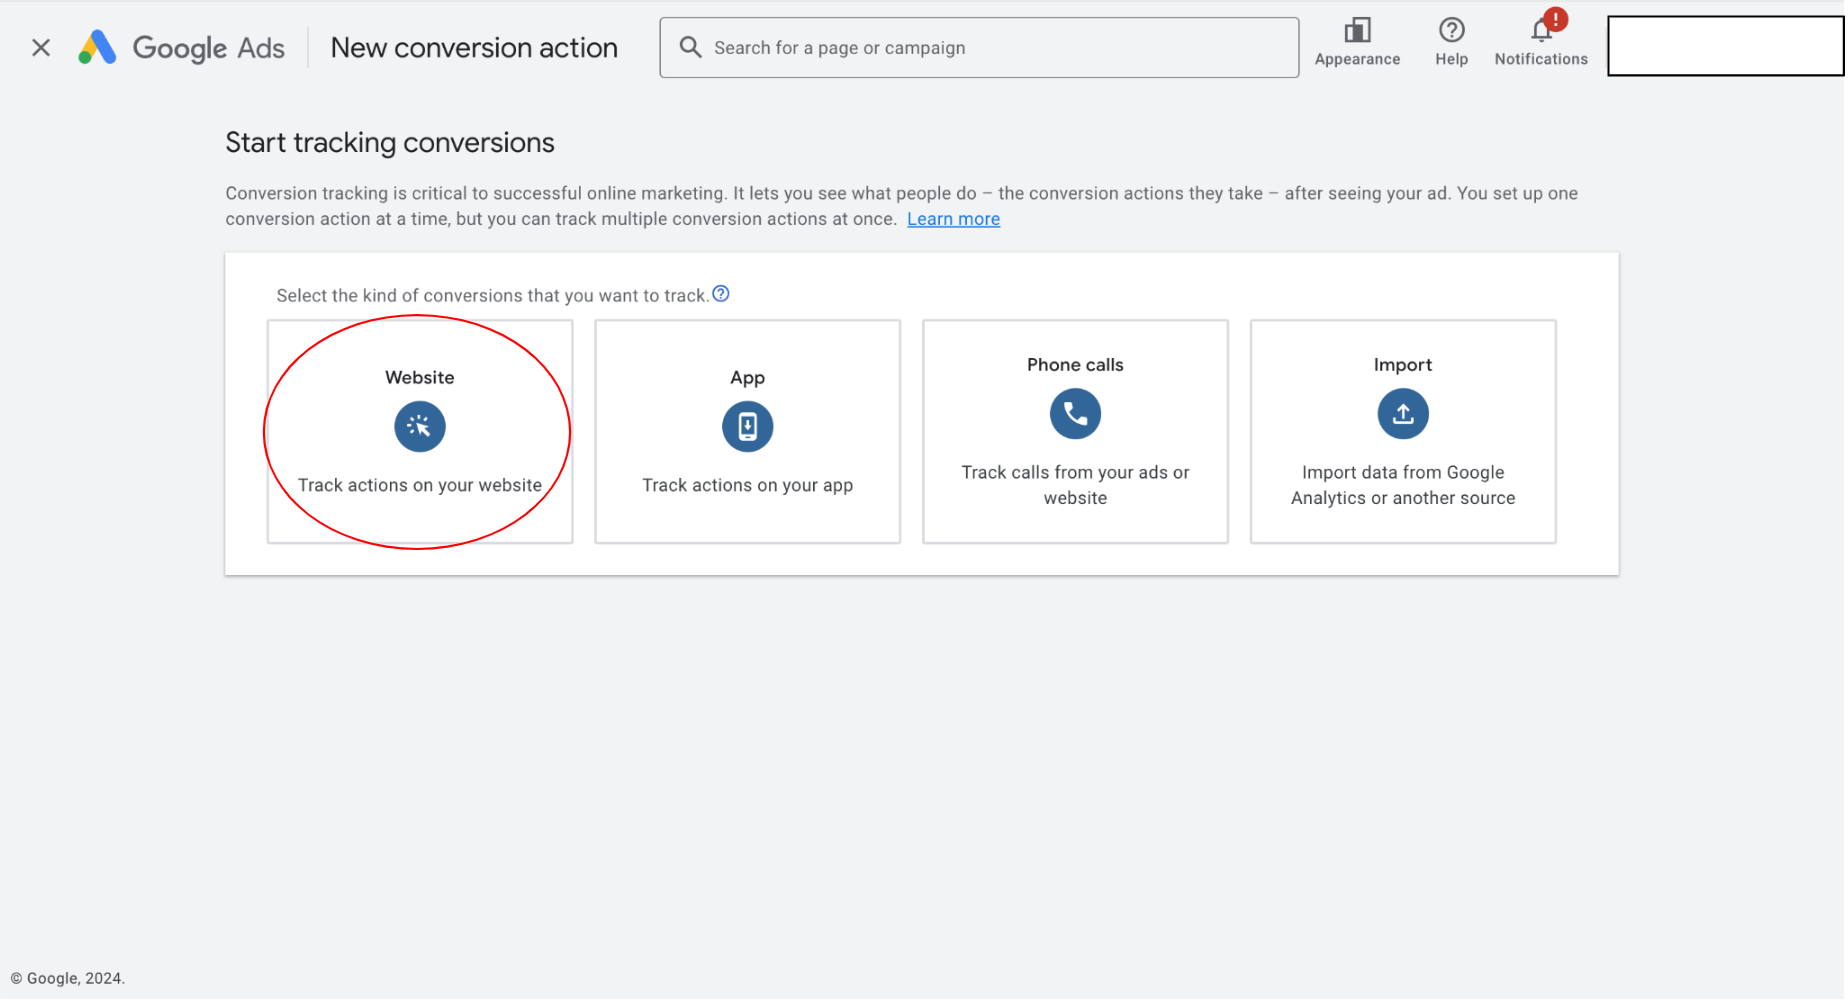Click the red notification alert badge

click(1555, 19)
